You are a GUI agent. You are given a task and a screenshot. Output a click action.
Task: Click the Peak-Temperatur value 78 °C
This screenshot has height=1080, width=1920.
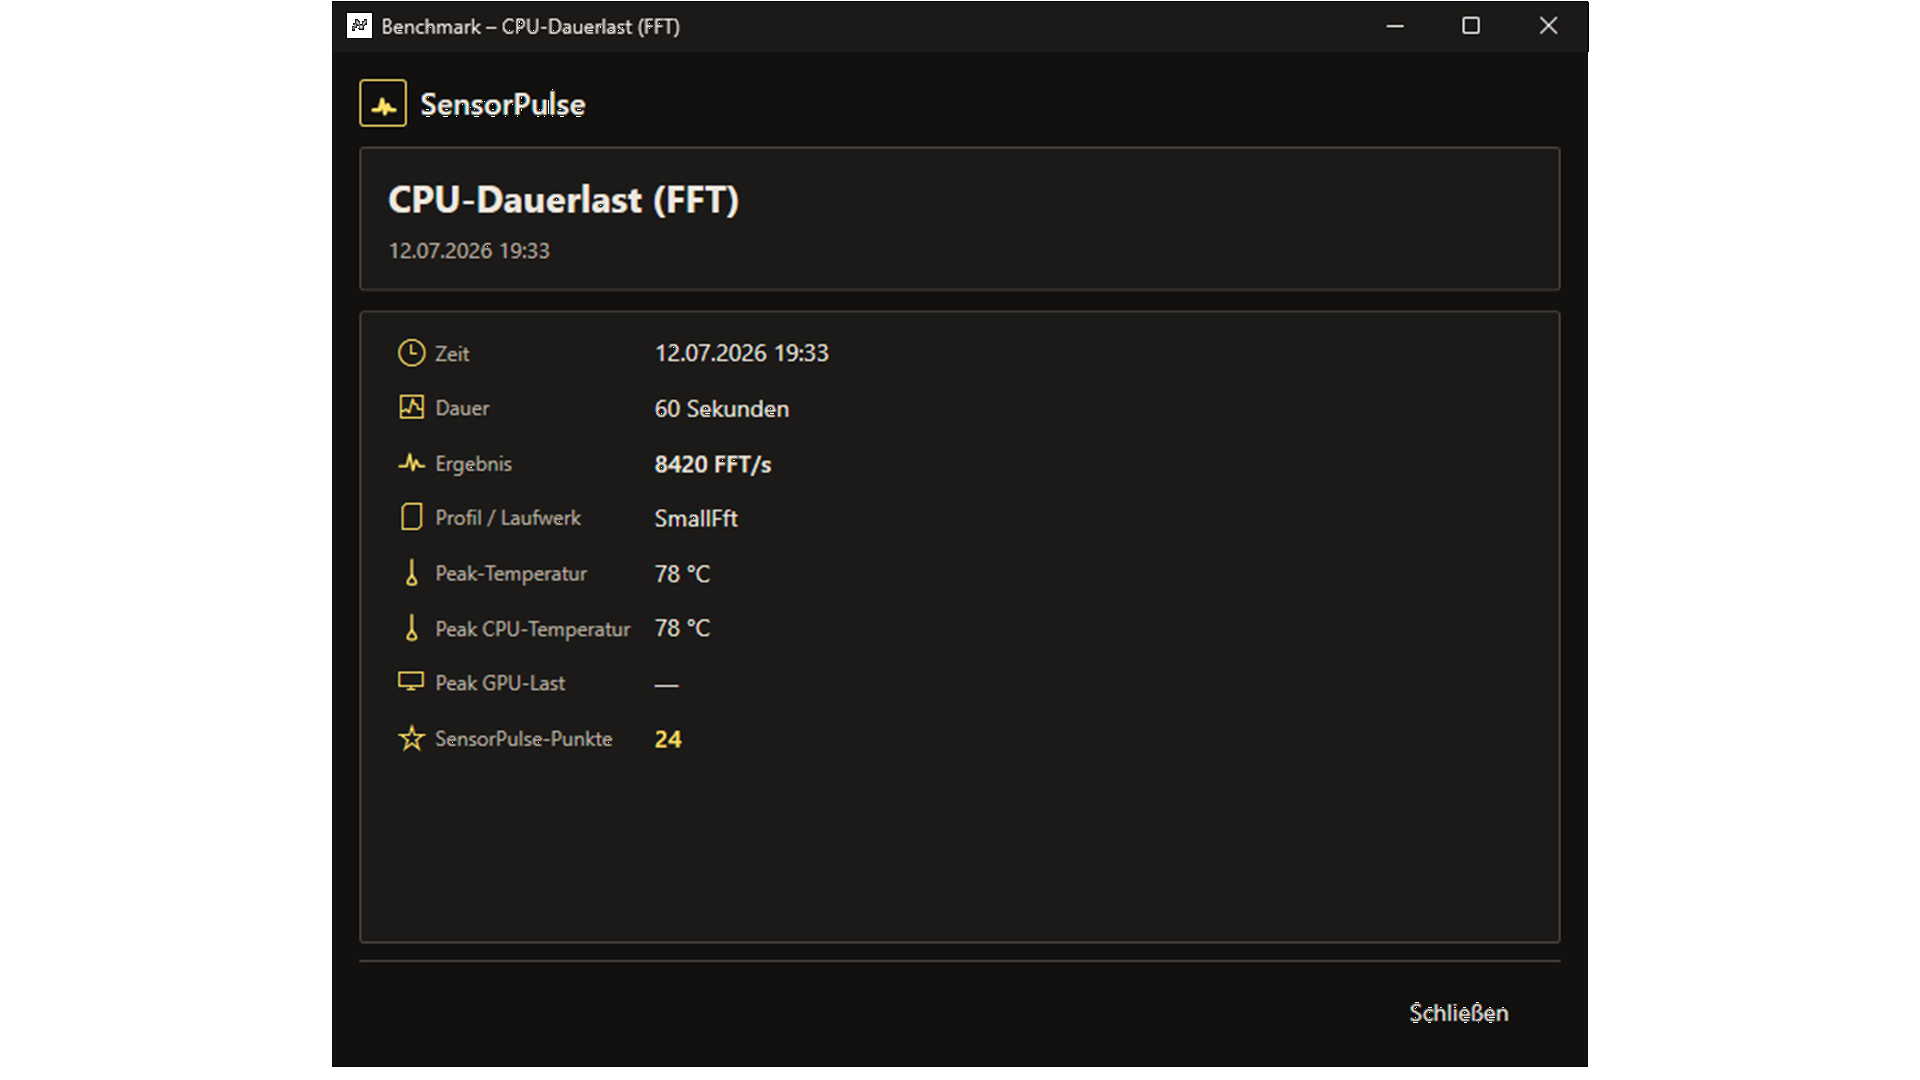pyautogui.click(x=682, y=574)
